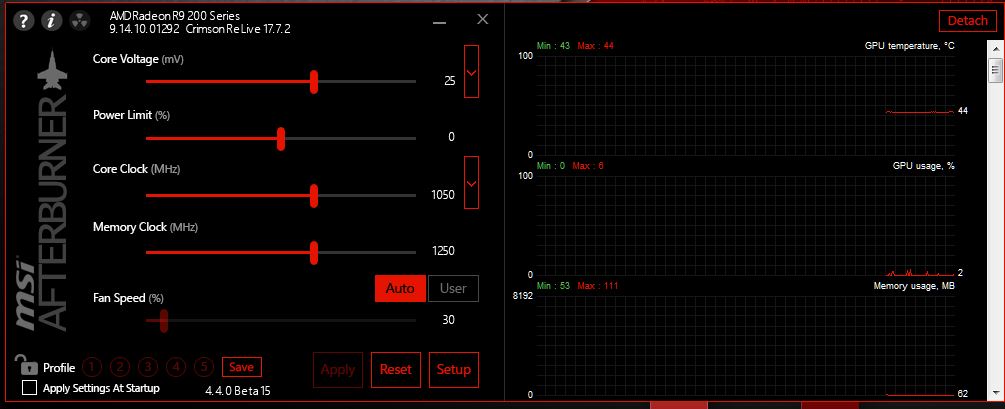
Task: Click the Memory Clock (MHz) label
Action: [x=145, y=228]
